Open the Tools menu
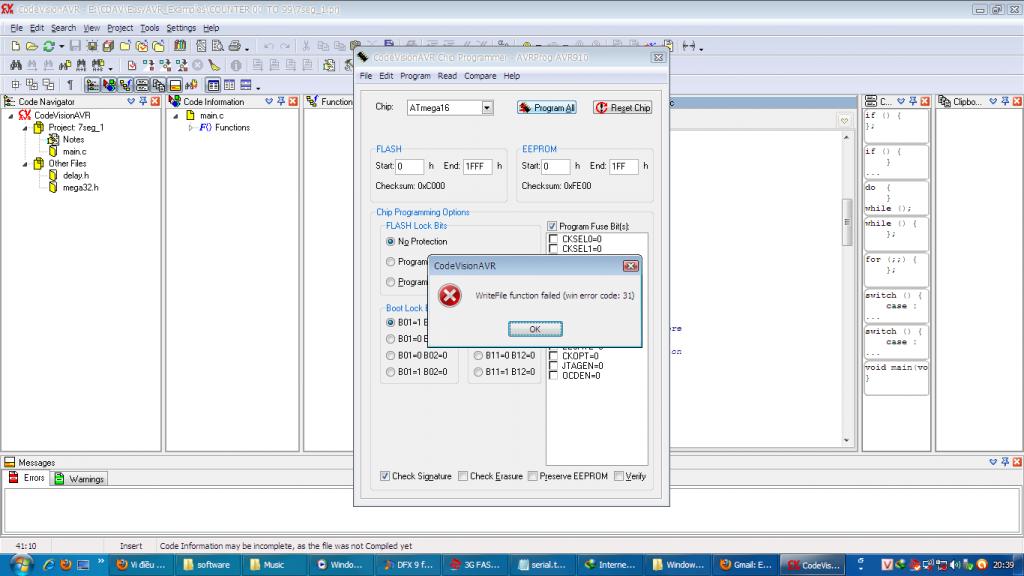 pos(149,28)
